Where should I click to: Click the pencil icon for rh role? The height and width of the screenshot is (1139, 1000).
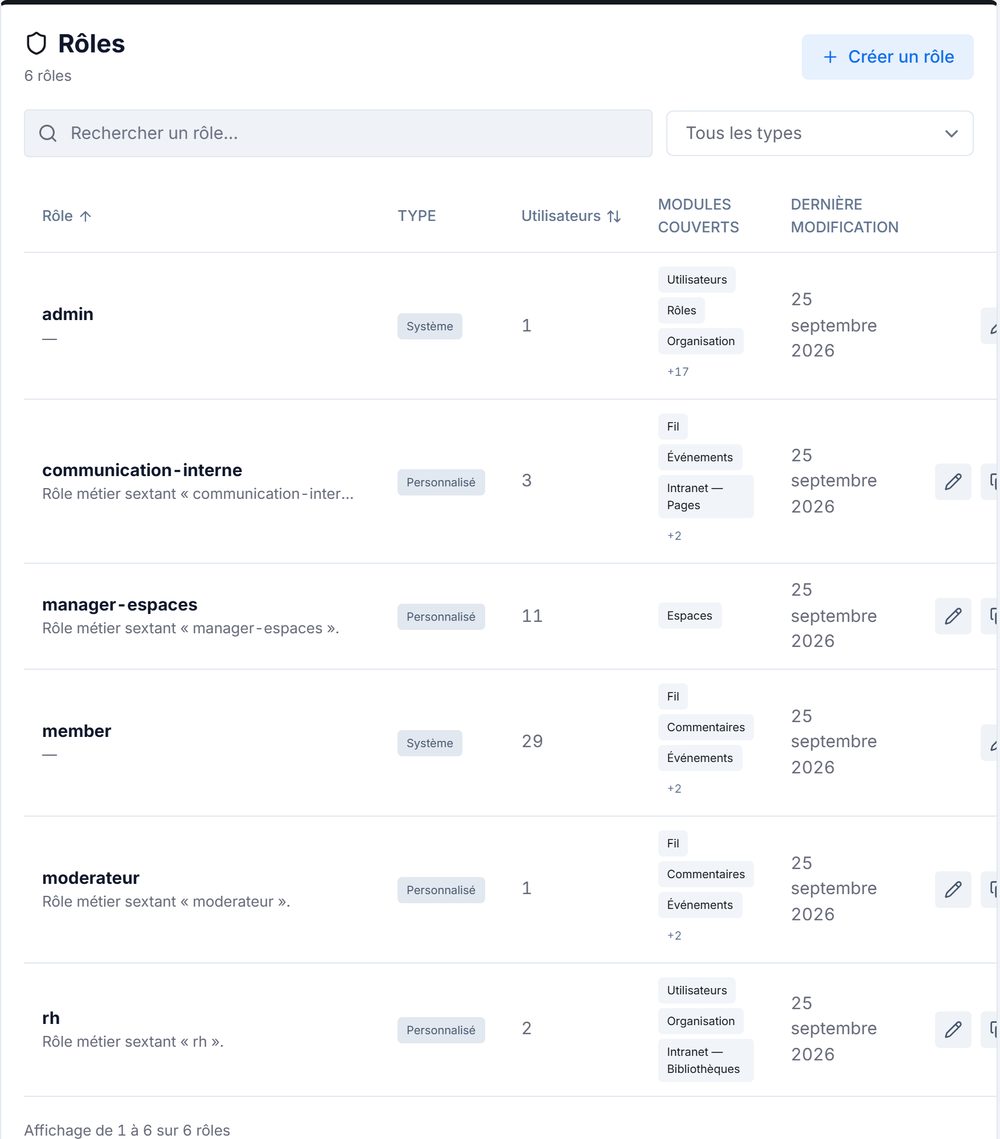(x=953, y=1029)
